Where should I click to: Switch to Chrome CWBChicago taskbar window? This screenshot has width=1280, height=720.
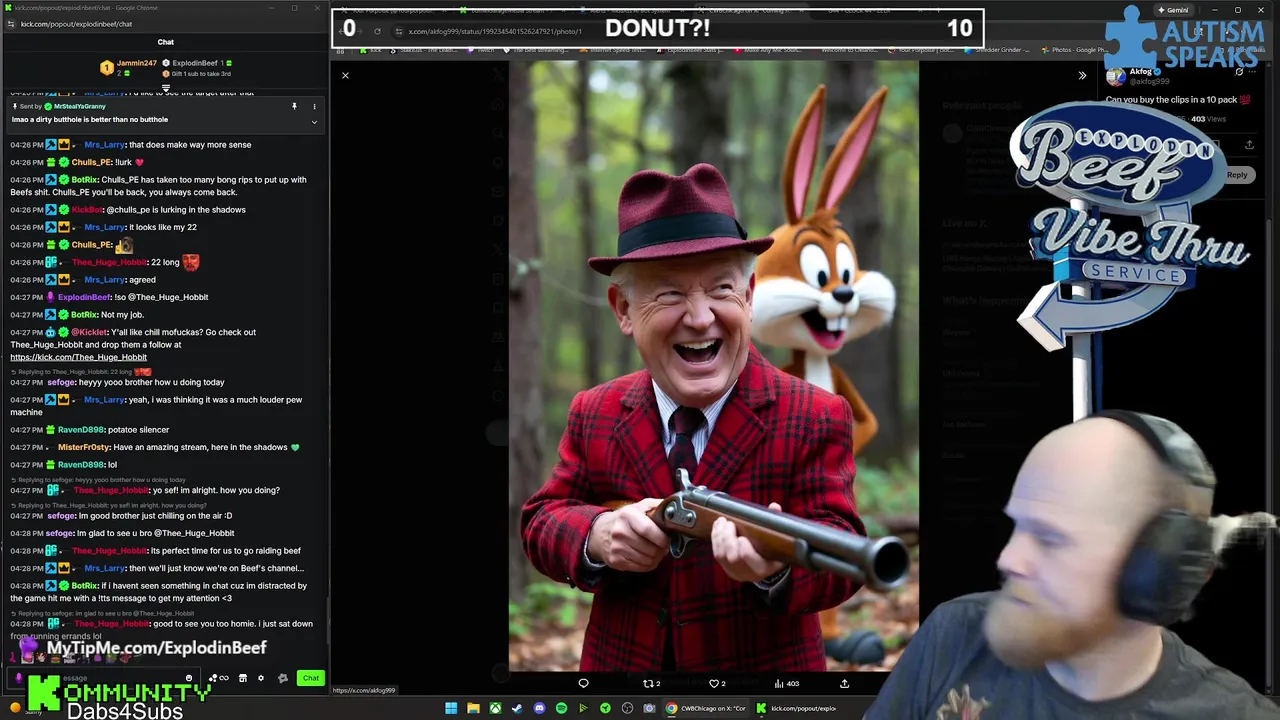[707, 708]
